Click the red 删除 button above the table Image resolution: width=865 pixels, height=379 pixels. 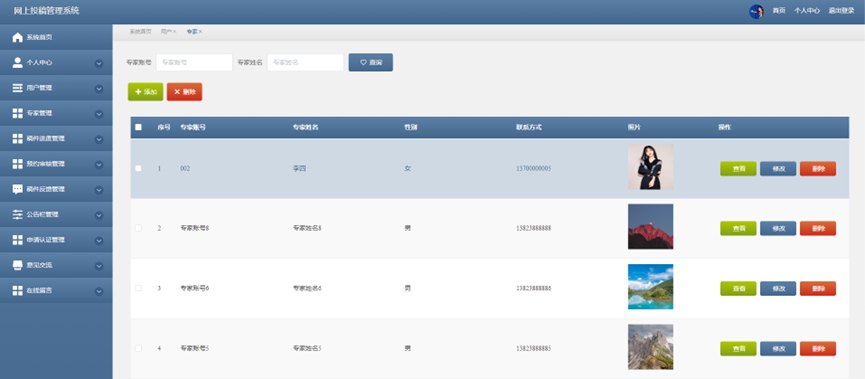[184, 92]
